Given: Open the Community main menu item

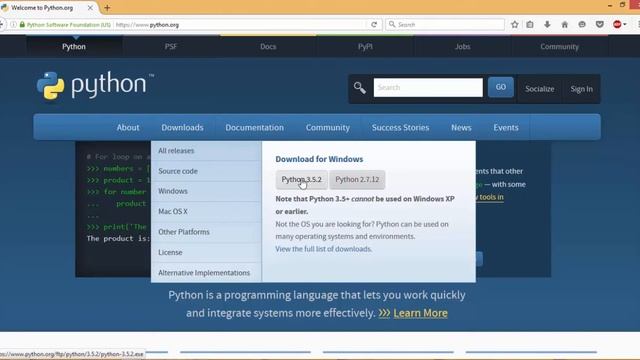Looking at the screenshot, I should [x=328, y=127].
